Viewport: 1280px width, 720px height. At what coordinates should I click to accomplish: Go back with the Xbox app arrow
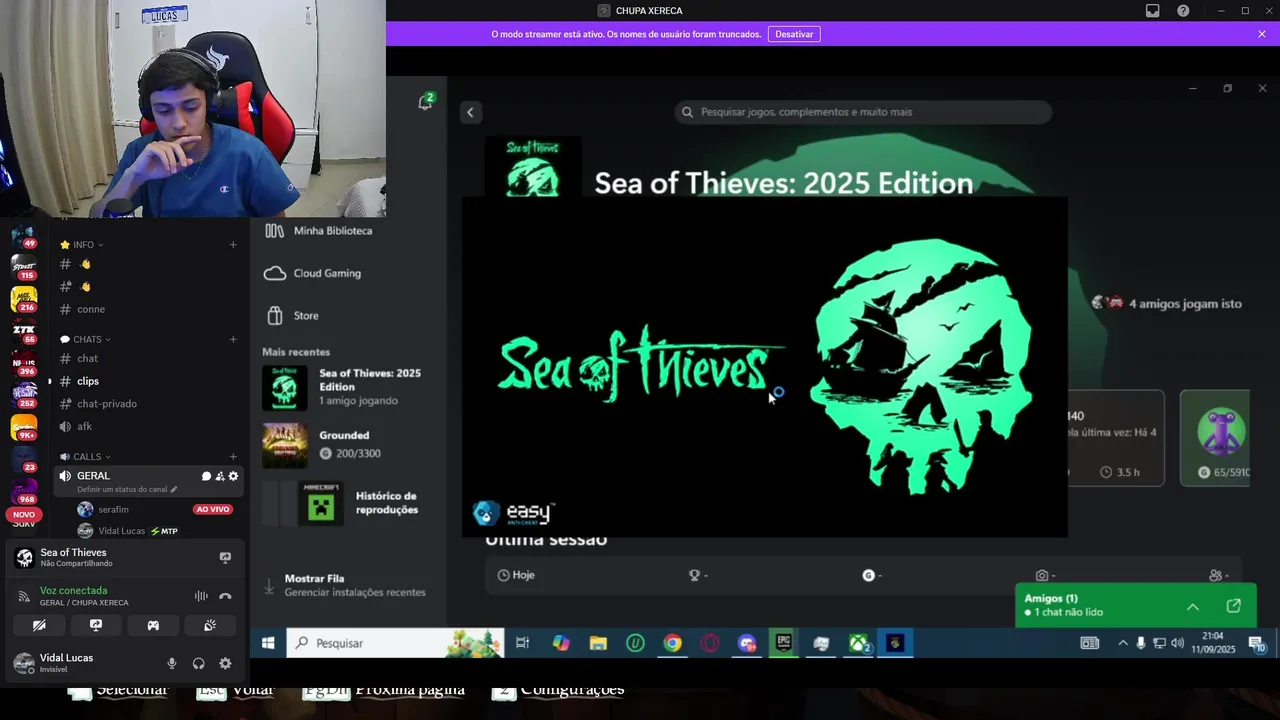471,112
